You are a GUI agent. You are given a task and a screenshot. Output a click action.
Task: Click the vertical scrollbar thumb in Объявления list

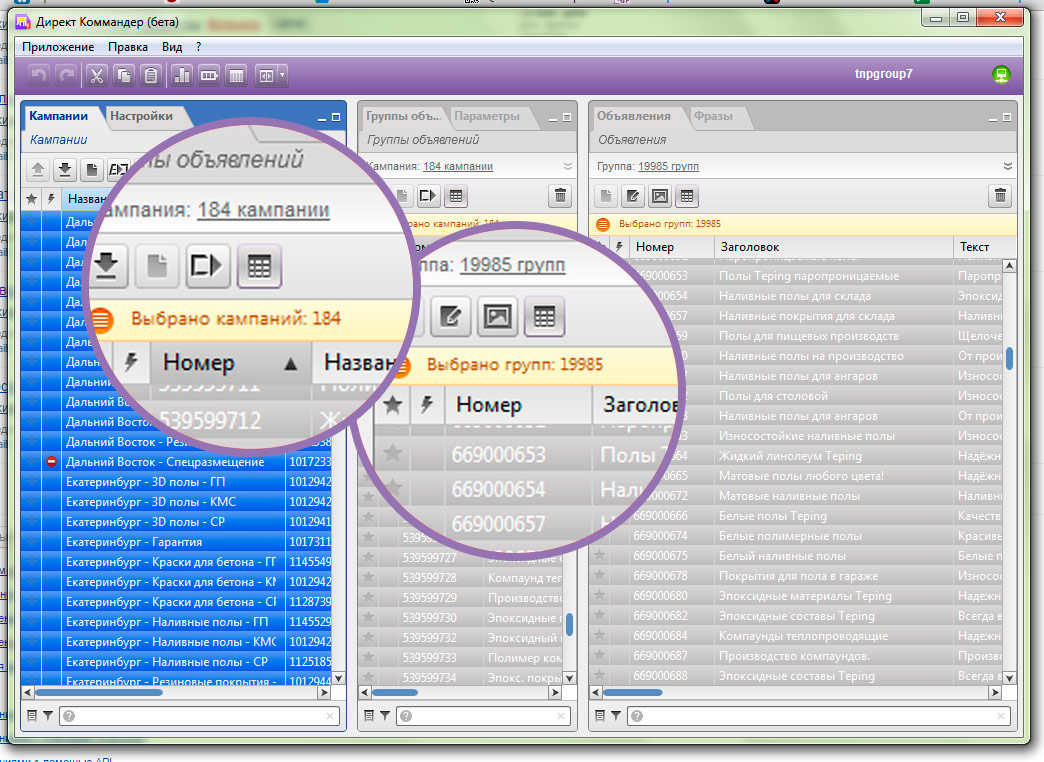(1009, 358)
